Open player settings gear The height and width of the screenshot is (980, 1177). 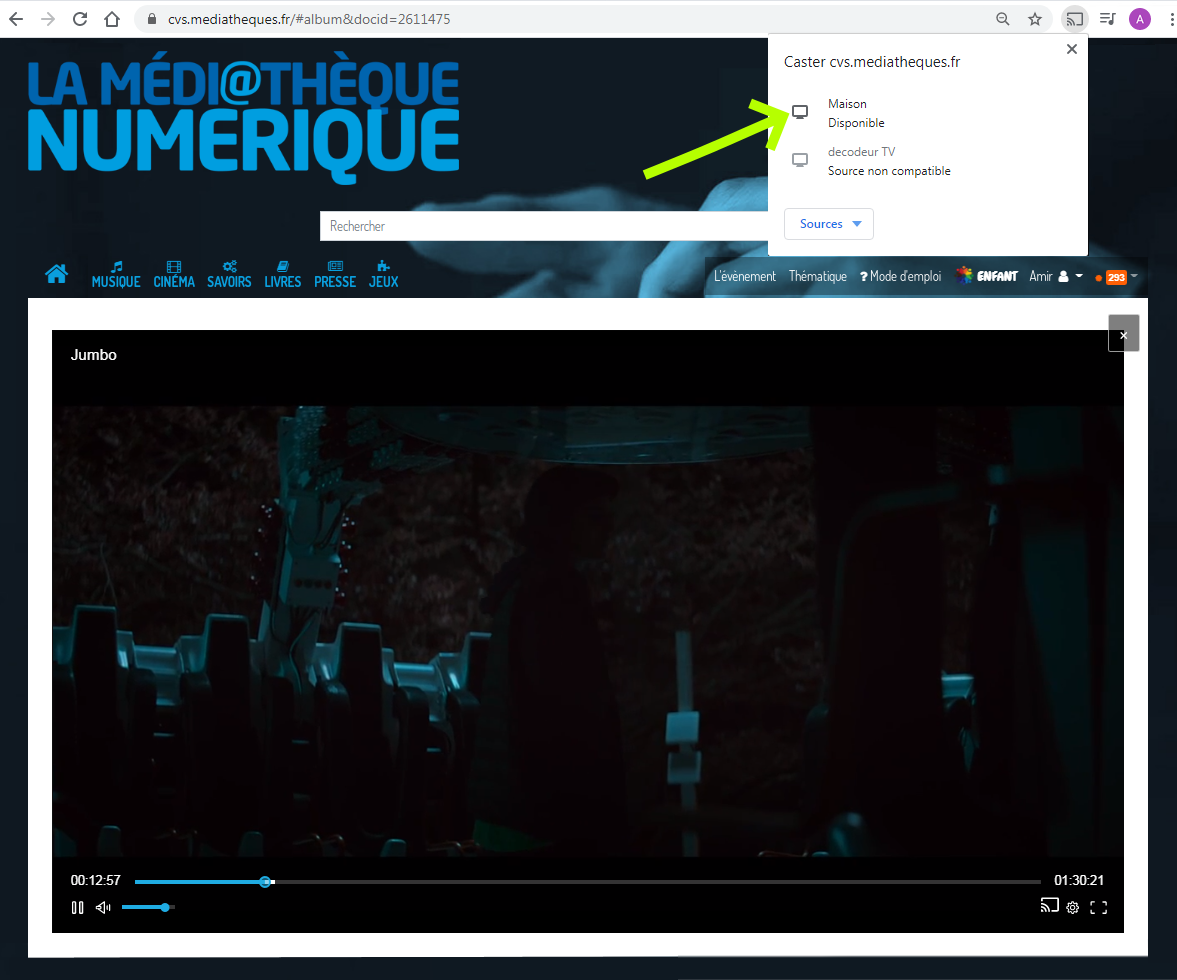coord(1073,907)
